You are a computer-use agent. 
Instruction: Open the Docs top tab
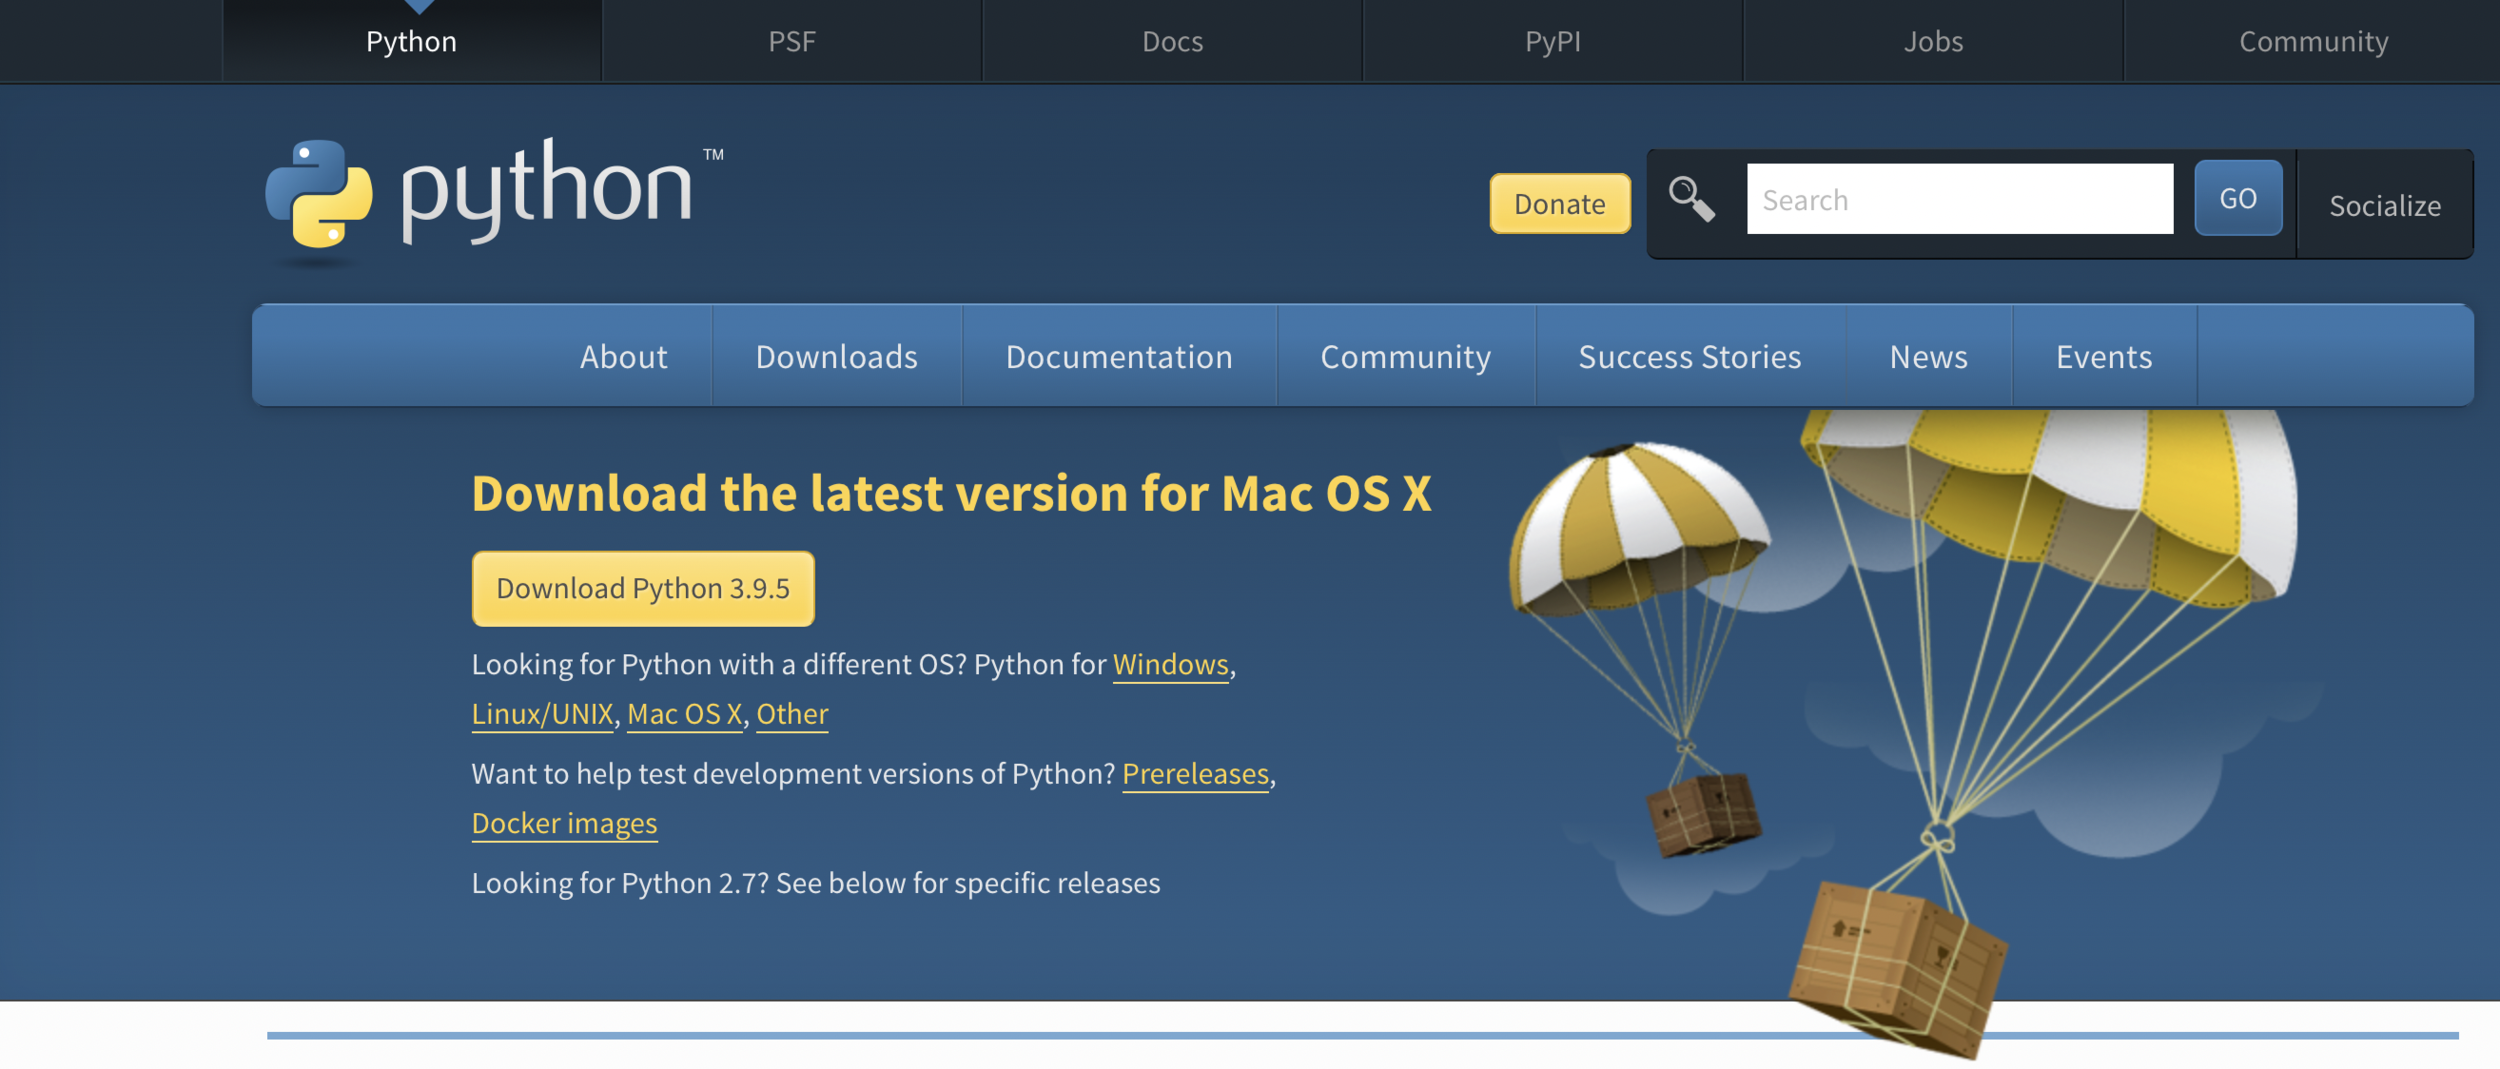click(1172, 41)
